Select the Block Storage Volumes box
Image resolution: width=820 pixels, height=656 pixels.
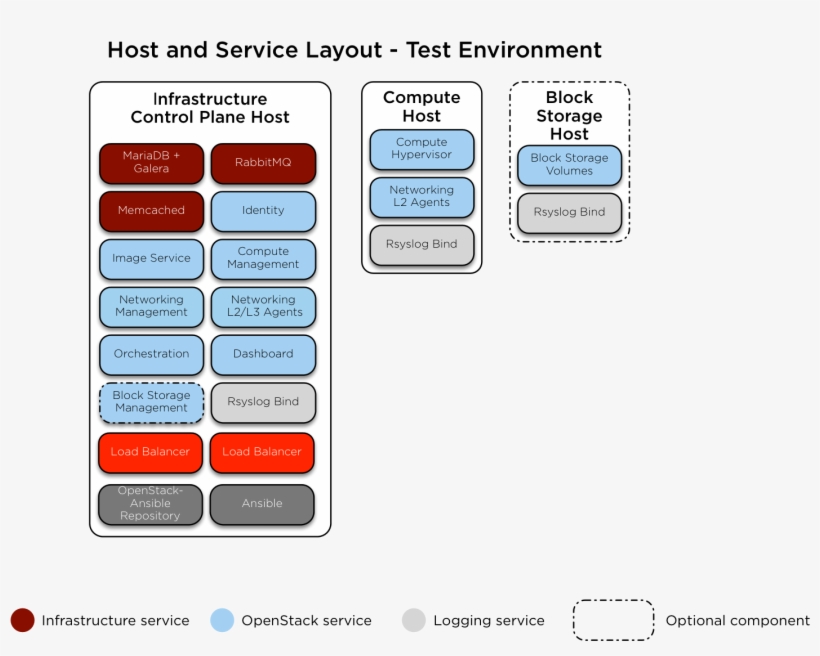click(570, 165)
